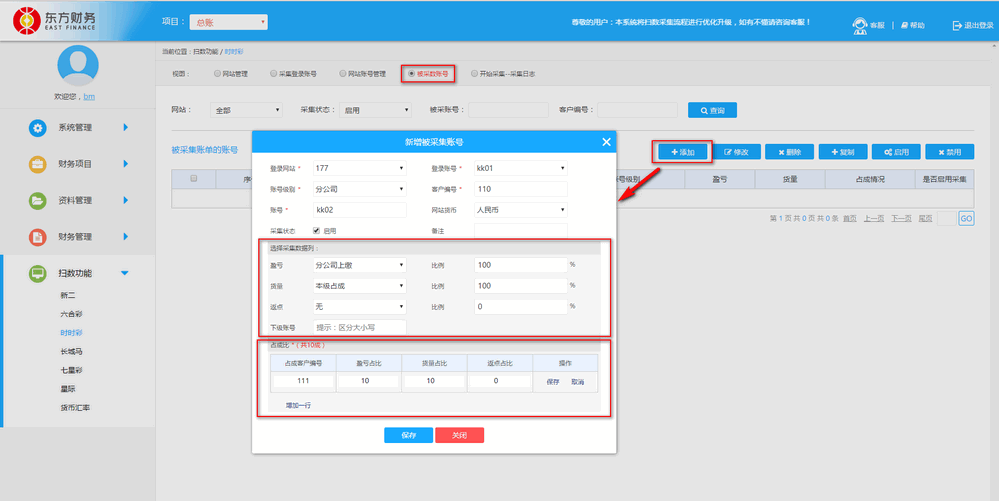This screenshot has height=501, width=999.
Task: Click the 财务项目 briefcase icon
Action: [x=37, y=164]
